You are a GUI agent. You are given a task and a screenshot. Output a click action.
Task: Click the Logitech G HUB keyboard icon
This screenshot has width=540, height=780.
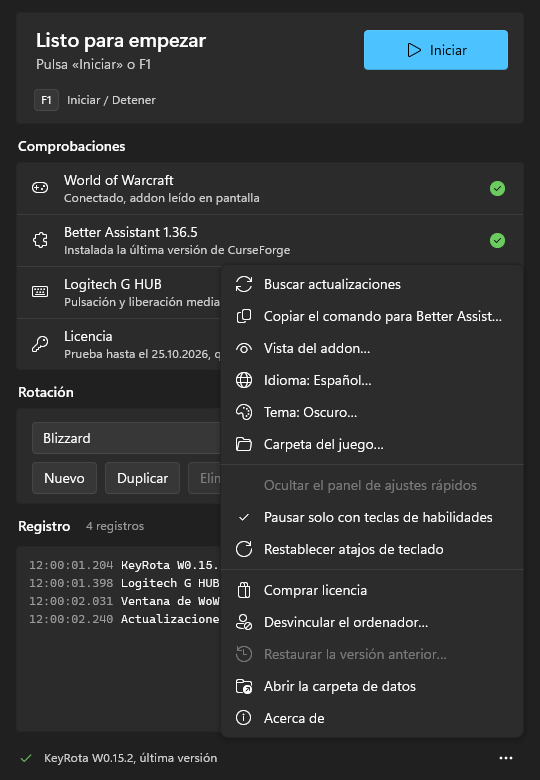(40, 292)
